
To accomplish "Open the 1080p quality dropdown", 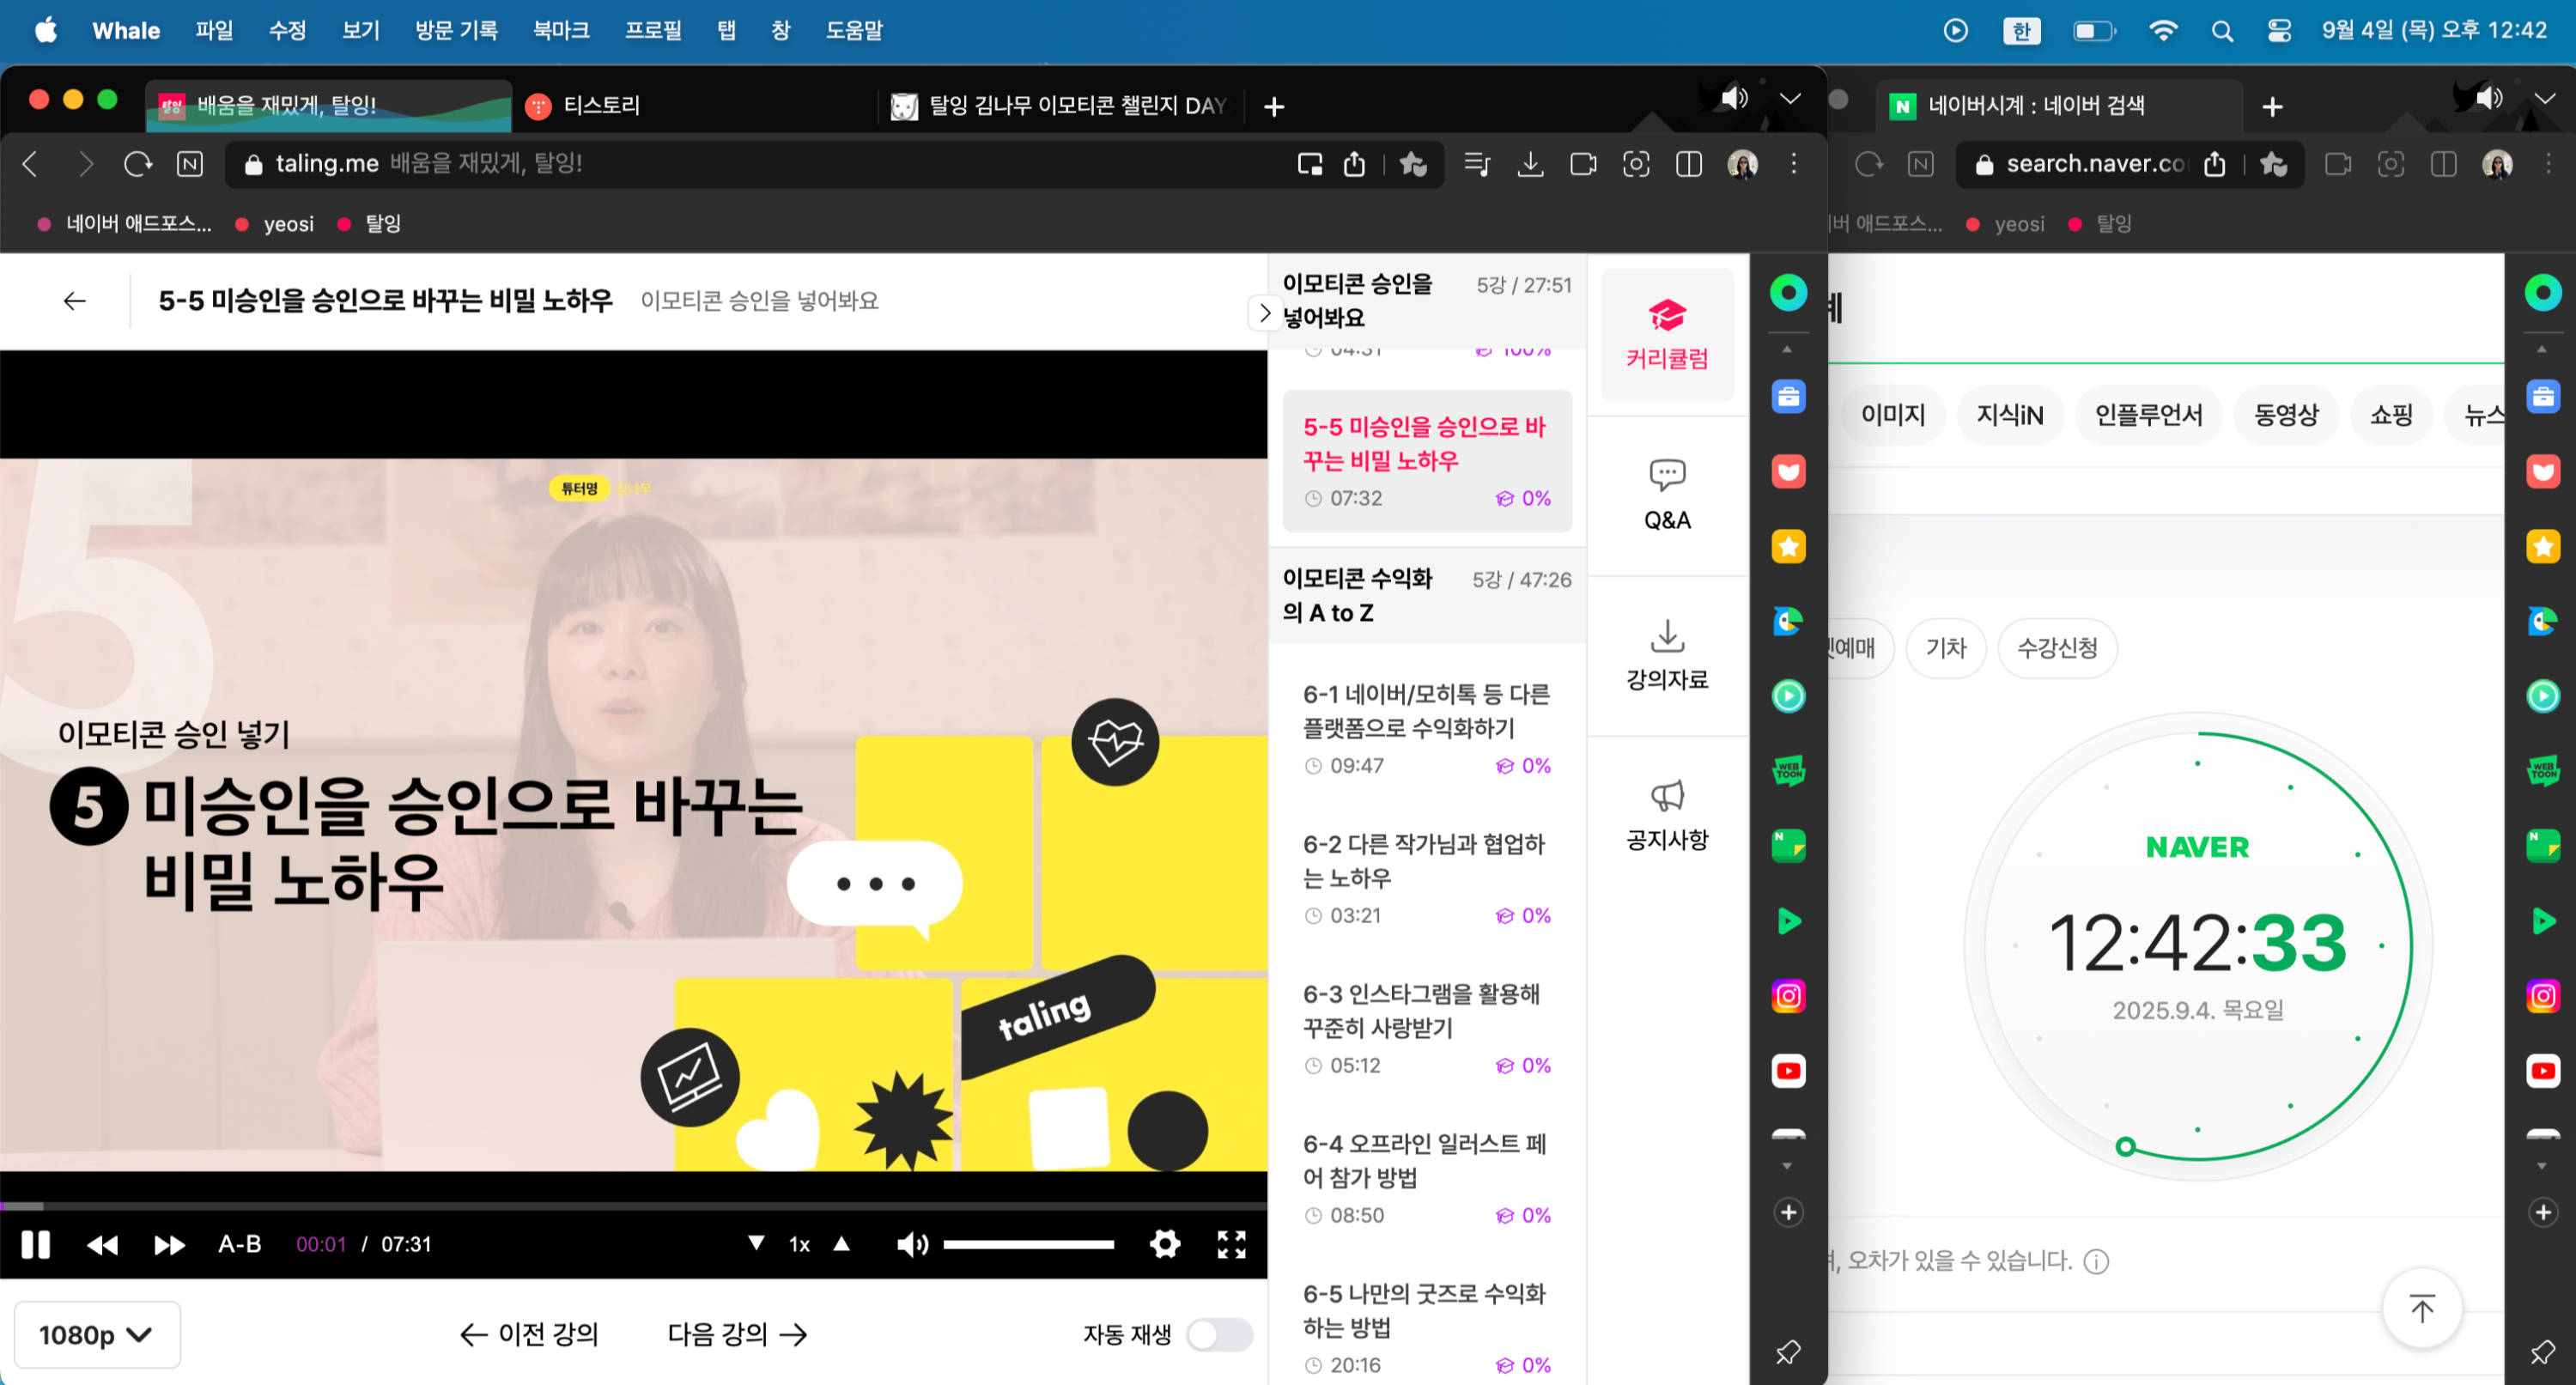I will click(x=97, y=1334).
